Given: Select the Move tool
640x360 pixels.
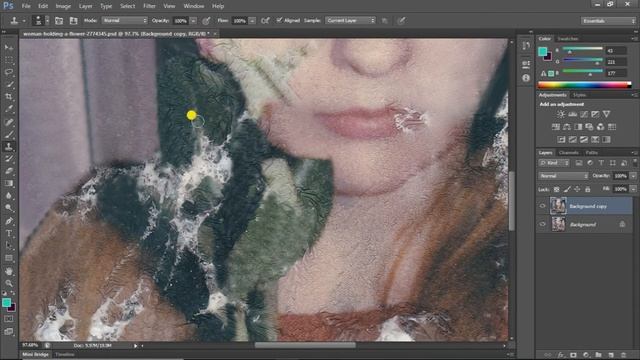Looking at the screenshot, I should pos(9,48).
